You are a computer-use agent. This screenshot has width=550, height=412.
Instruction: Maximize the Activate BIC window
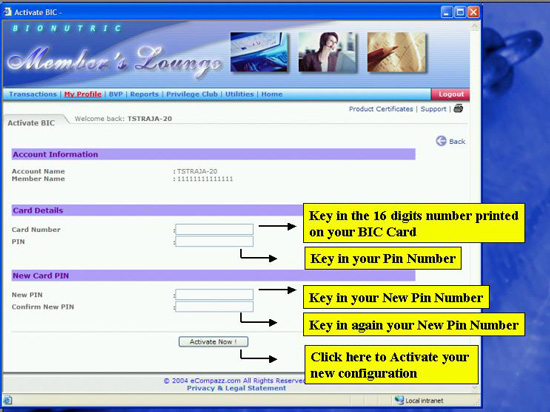click(460, 12)
